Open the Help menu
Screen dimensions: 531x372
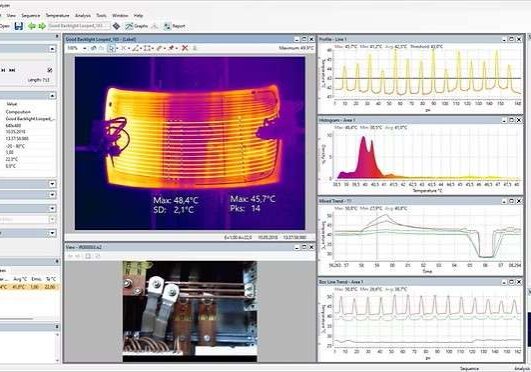pyautogui.click(x=138, y=16)
